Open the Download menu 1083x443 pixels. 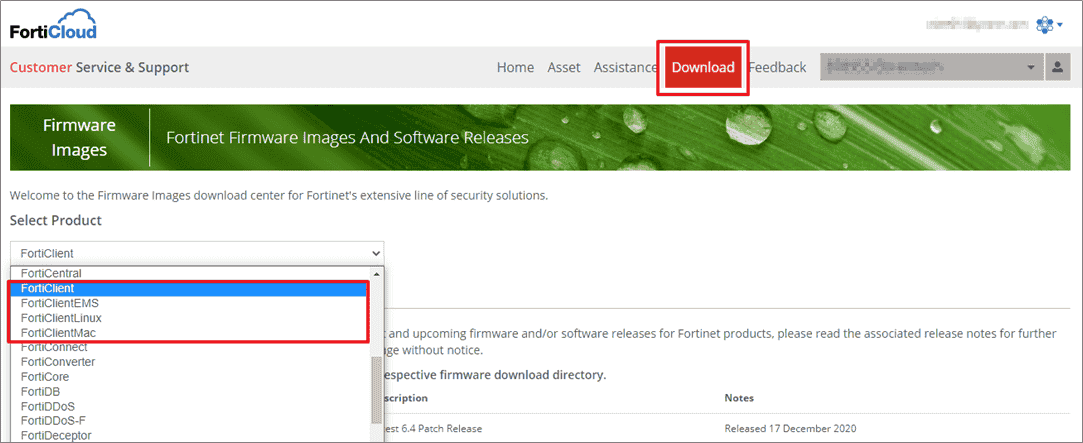(703, 68)
